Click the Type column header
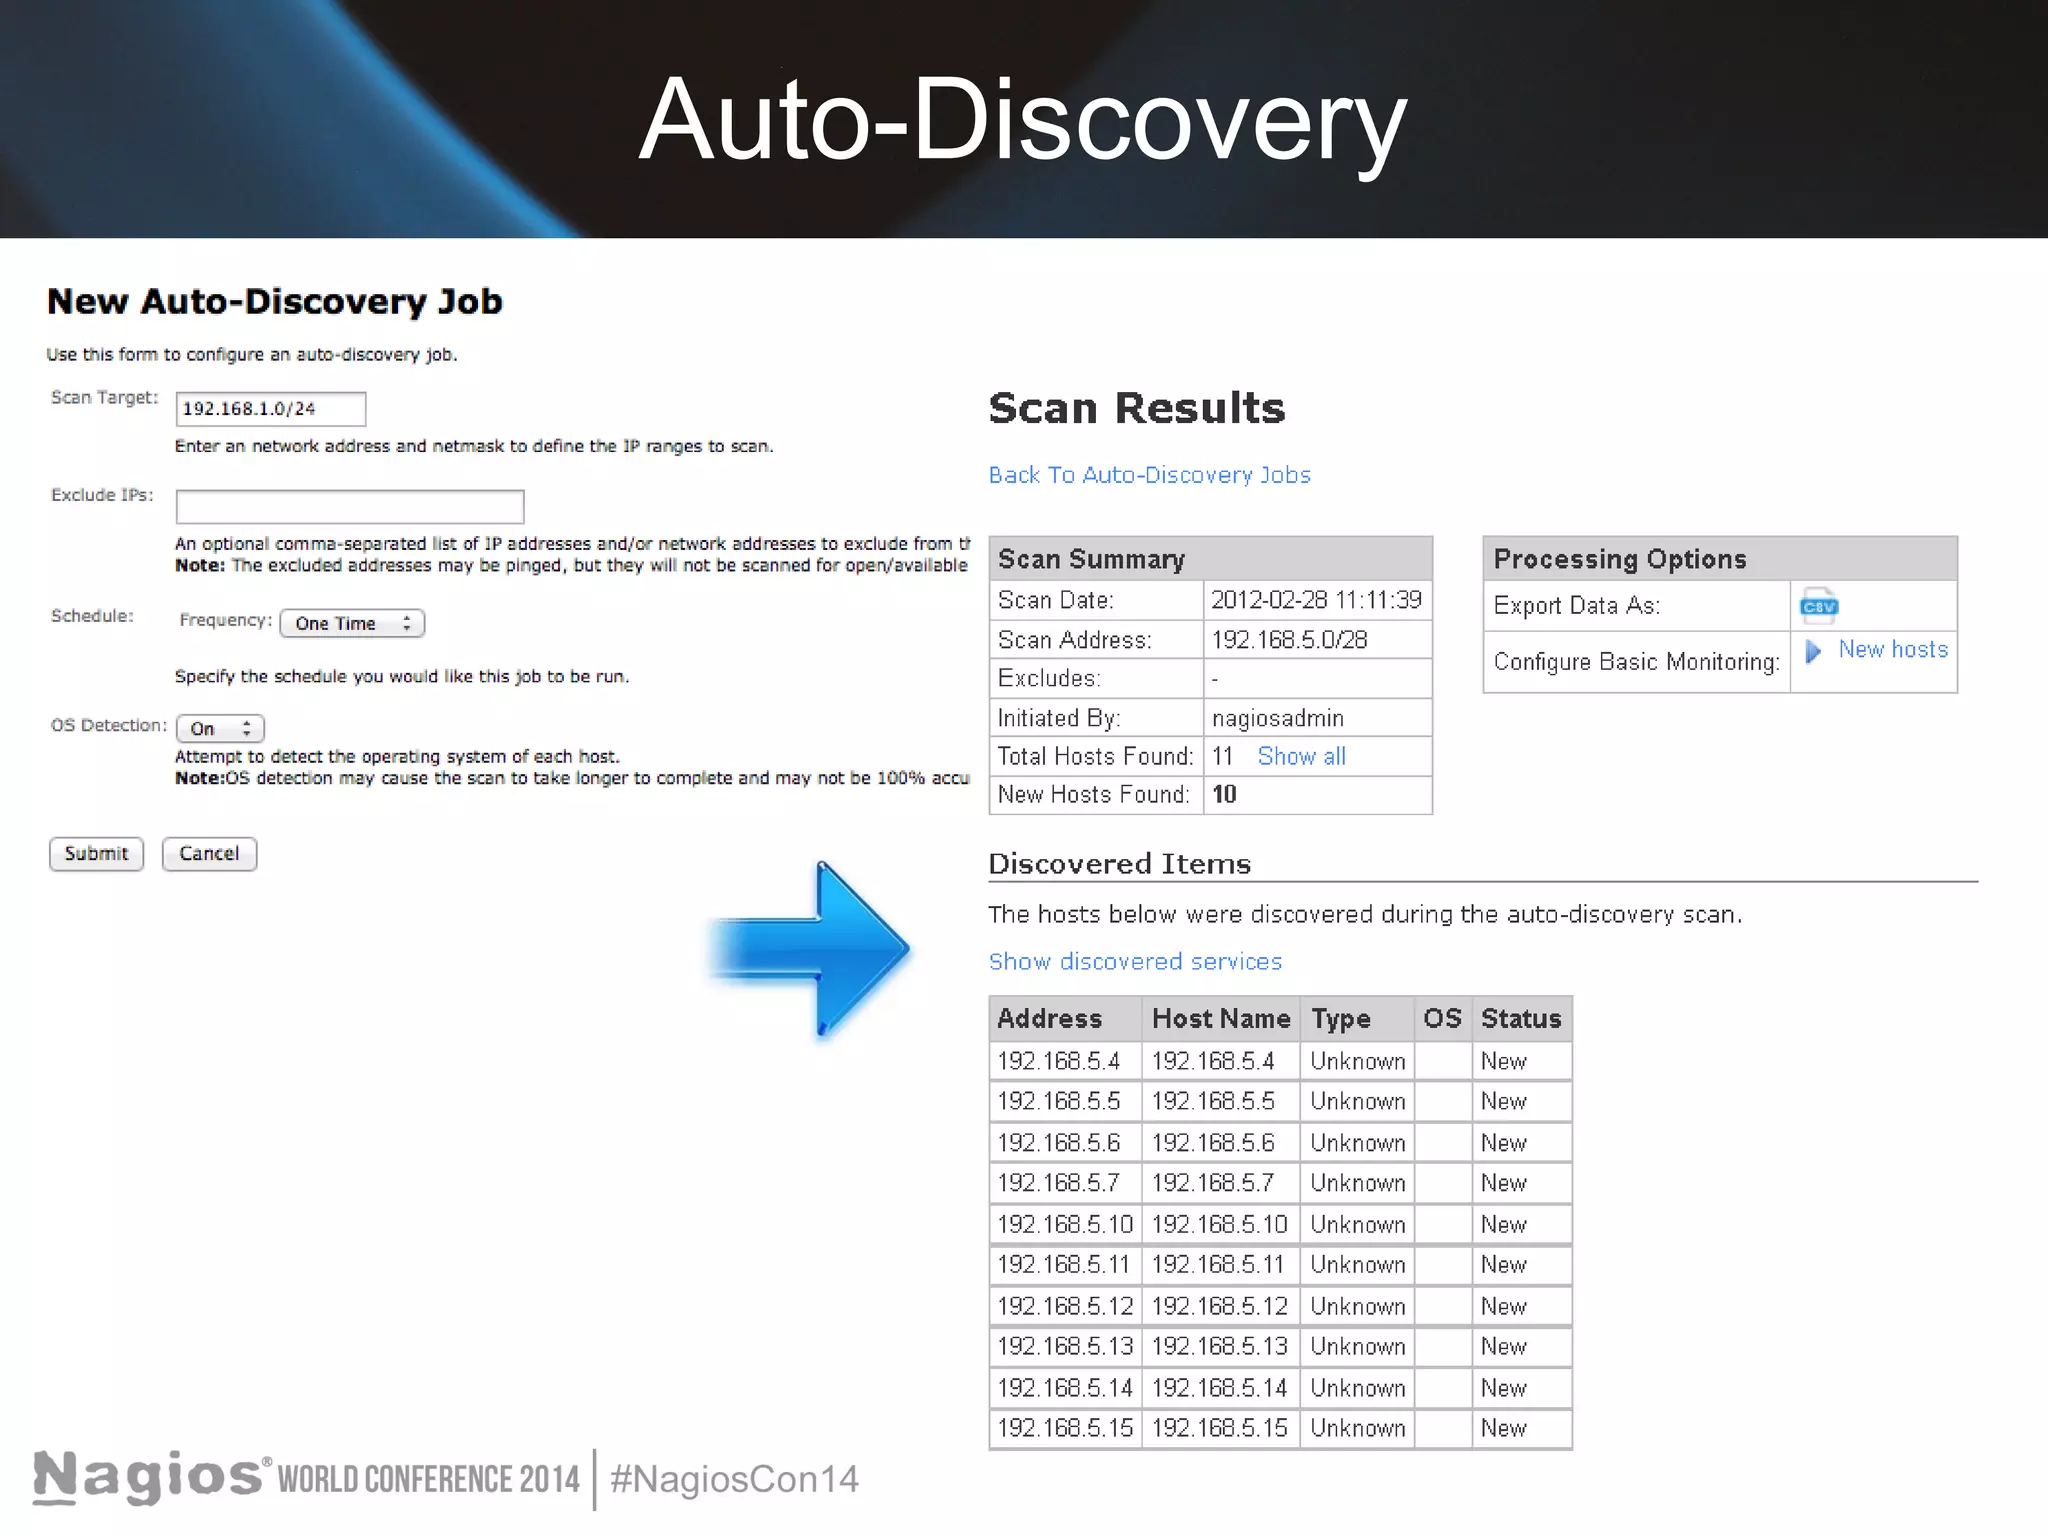The width and height of the screenshot is (2048, 1536). [x=1357, y=1018]
